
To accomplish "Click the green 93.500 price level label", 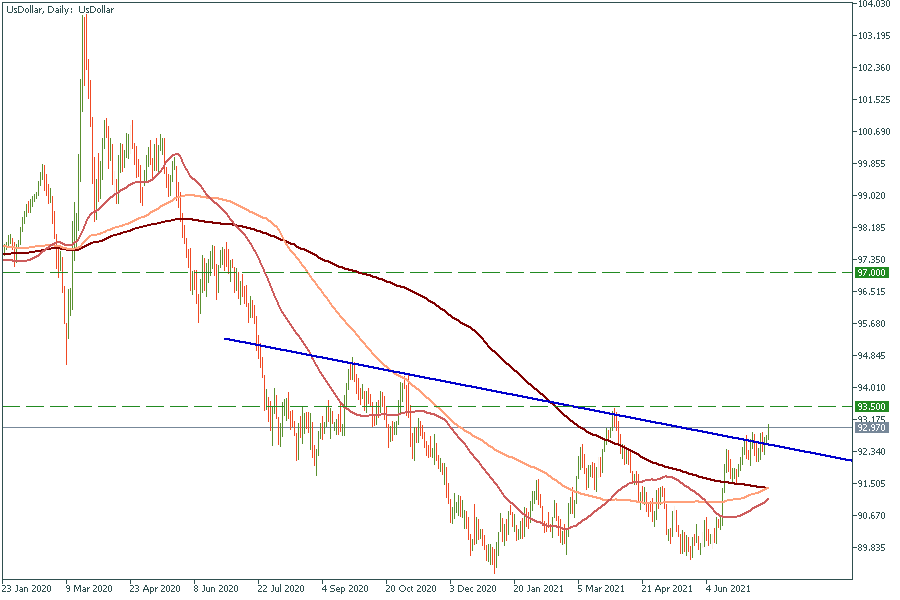I will point(872,407).
